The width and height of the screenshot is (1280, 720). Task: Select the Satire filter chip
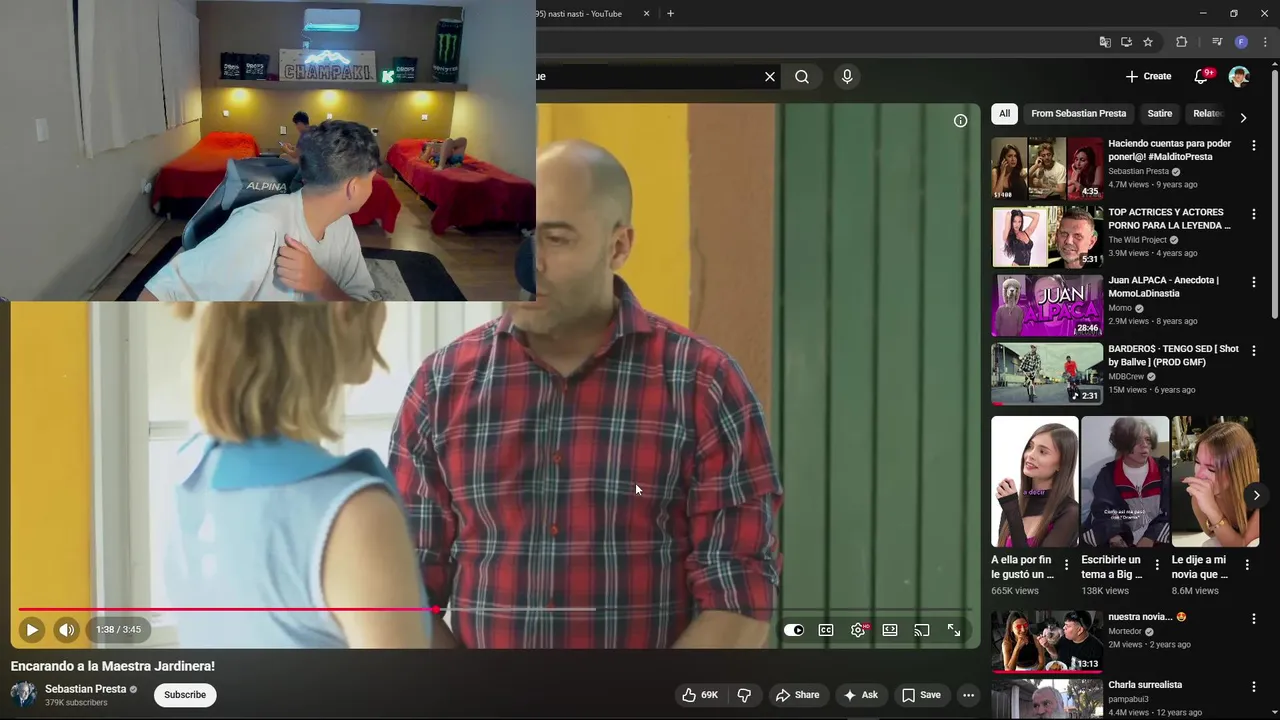pos(1160,114)
